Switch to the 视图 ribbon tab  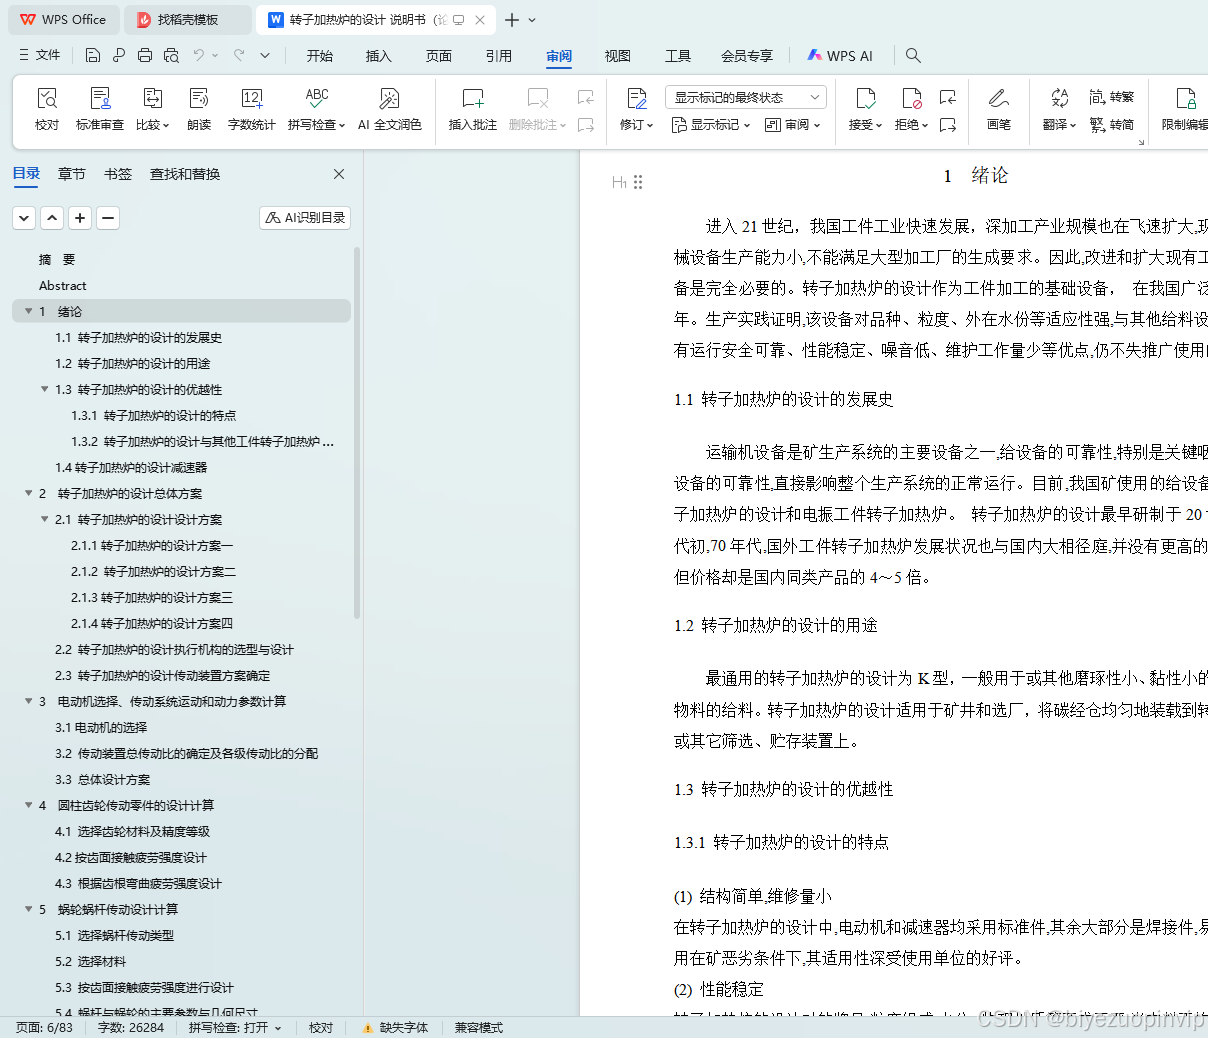618,55
